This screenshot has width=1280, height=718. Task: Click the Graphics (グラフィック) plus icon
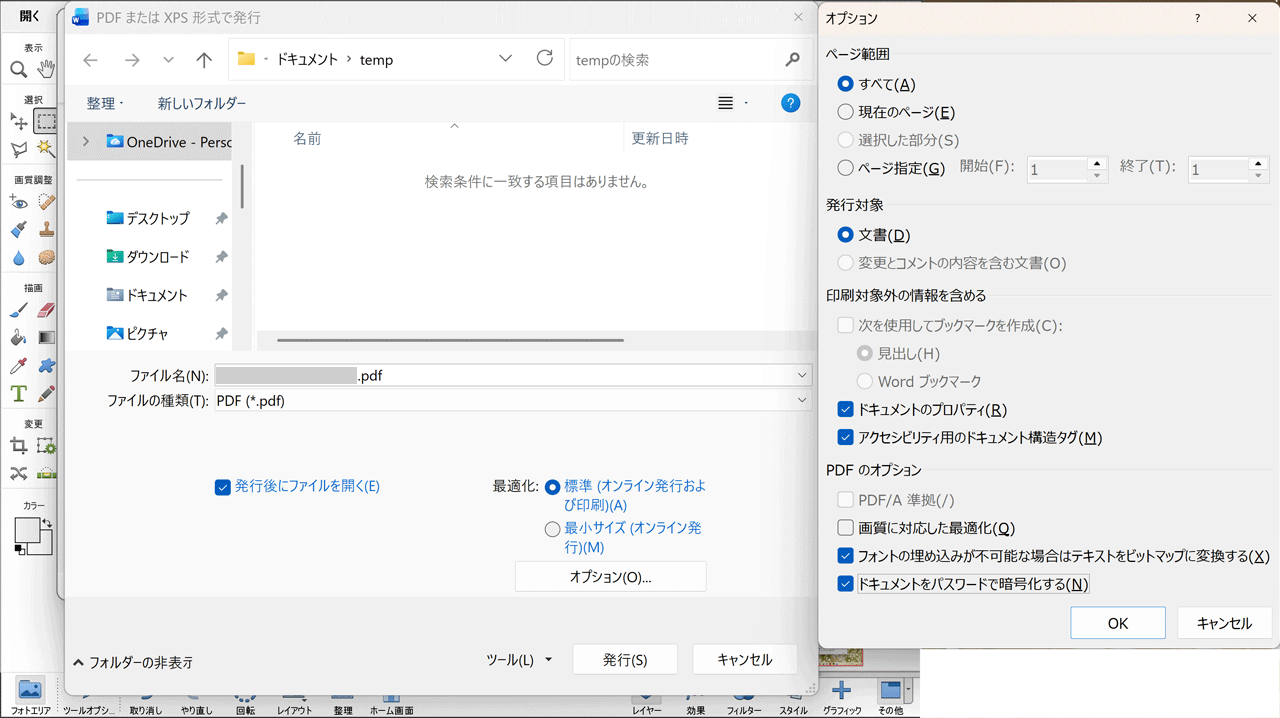click(842, 690)
